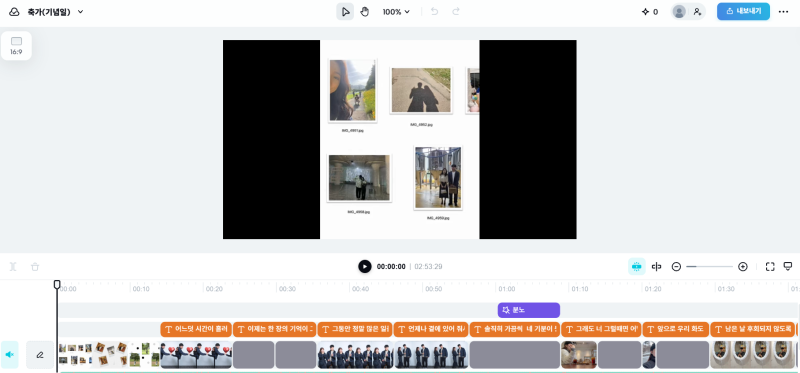Select the purple 분노 effect clip

[x=529, y=310]
